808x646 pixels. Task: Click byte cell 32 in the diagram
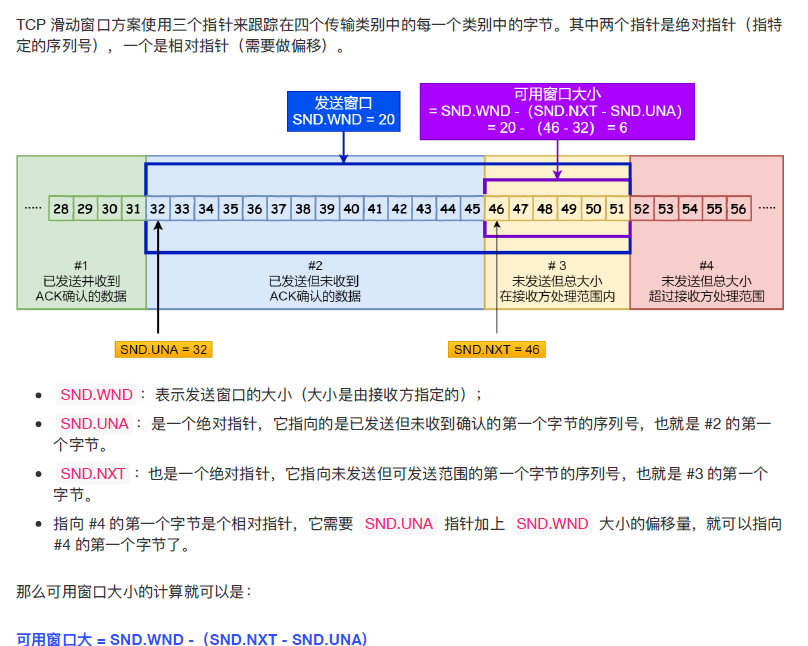click(158, 209)
